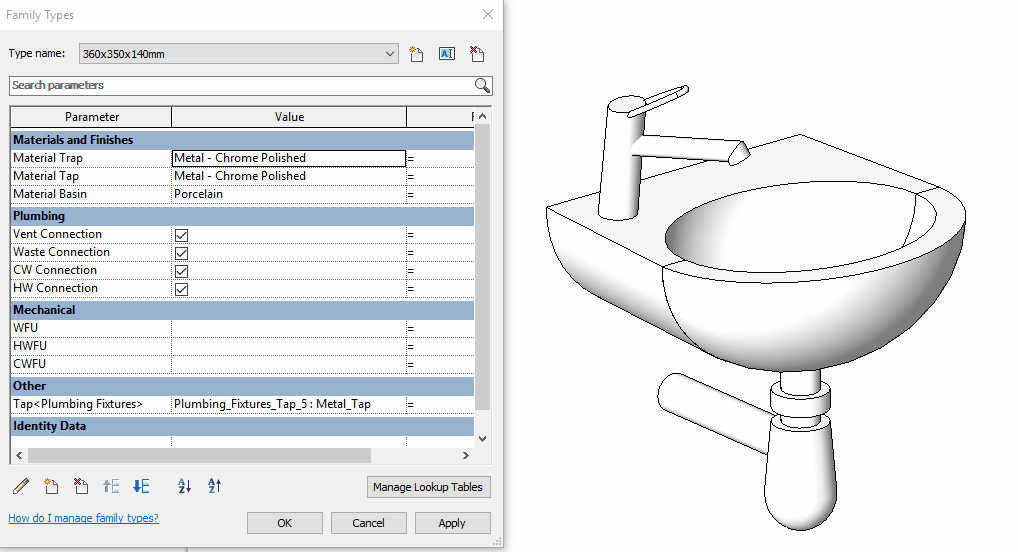Screen dimensions: 1018x552
Task: Uncheck the Vent Connection checkbox
Action: [182, 235]
